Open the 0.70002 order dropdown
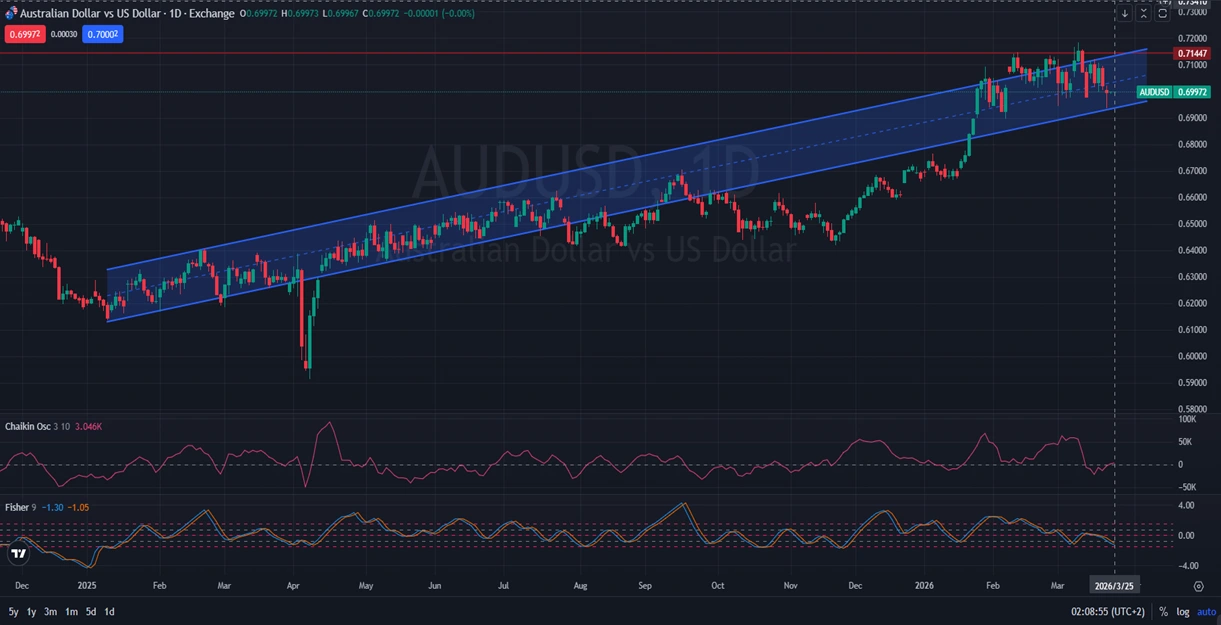 102,33
